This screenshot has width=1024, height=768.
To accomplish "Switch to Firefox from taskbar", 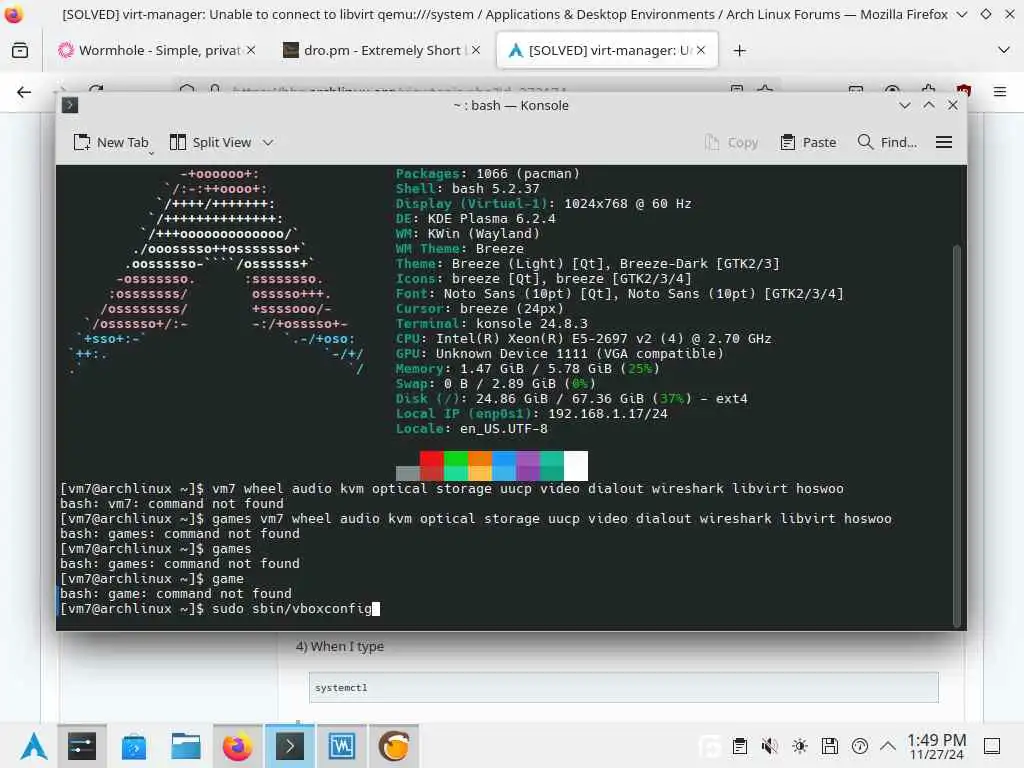I will click(x=237, y=746).
